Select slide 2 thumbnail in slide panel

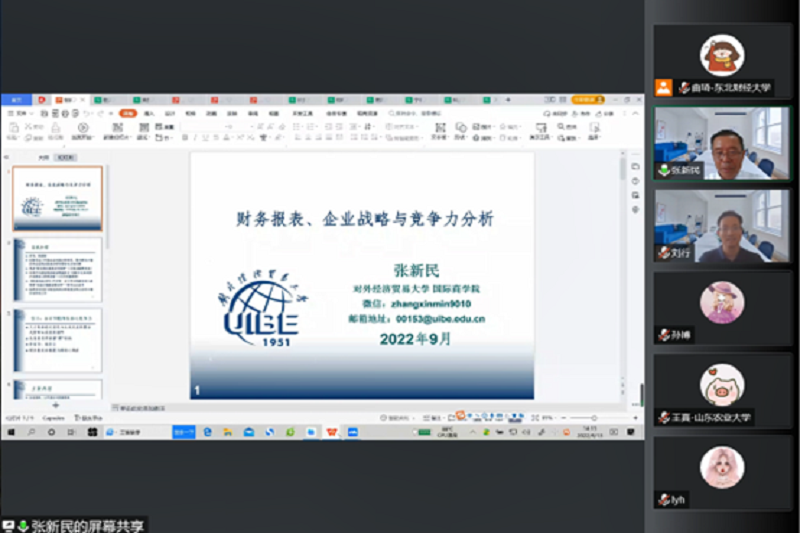pos(58,268)
